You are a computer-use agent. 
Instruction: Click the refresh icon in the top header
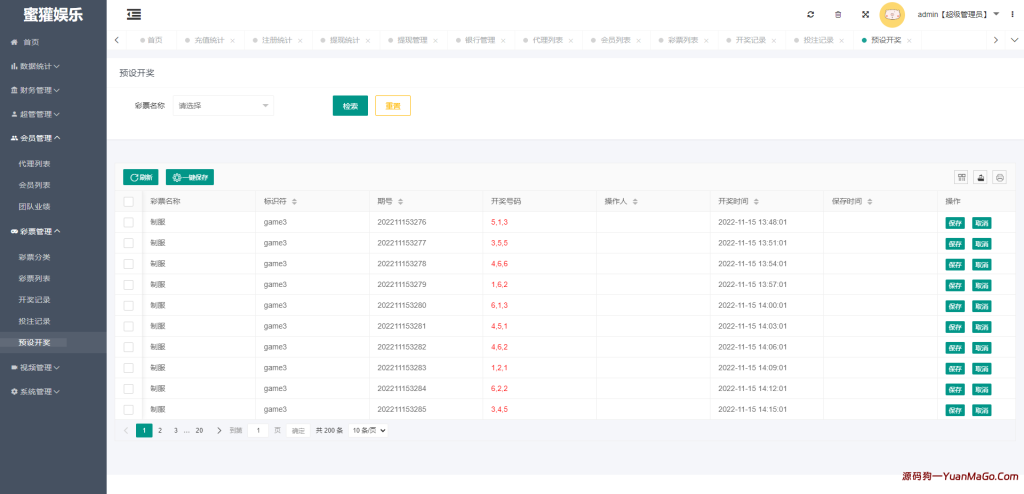(x=810, y=15)
